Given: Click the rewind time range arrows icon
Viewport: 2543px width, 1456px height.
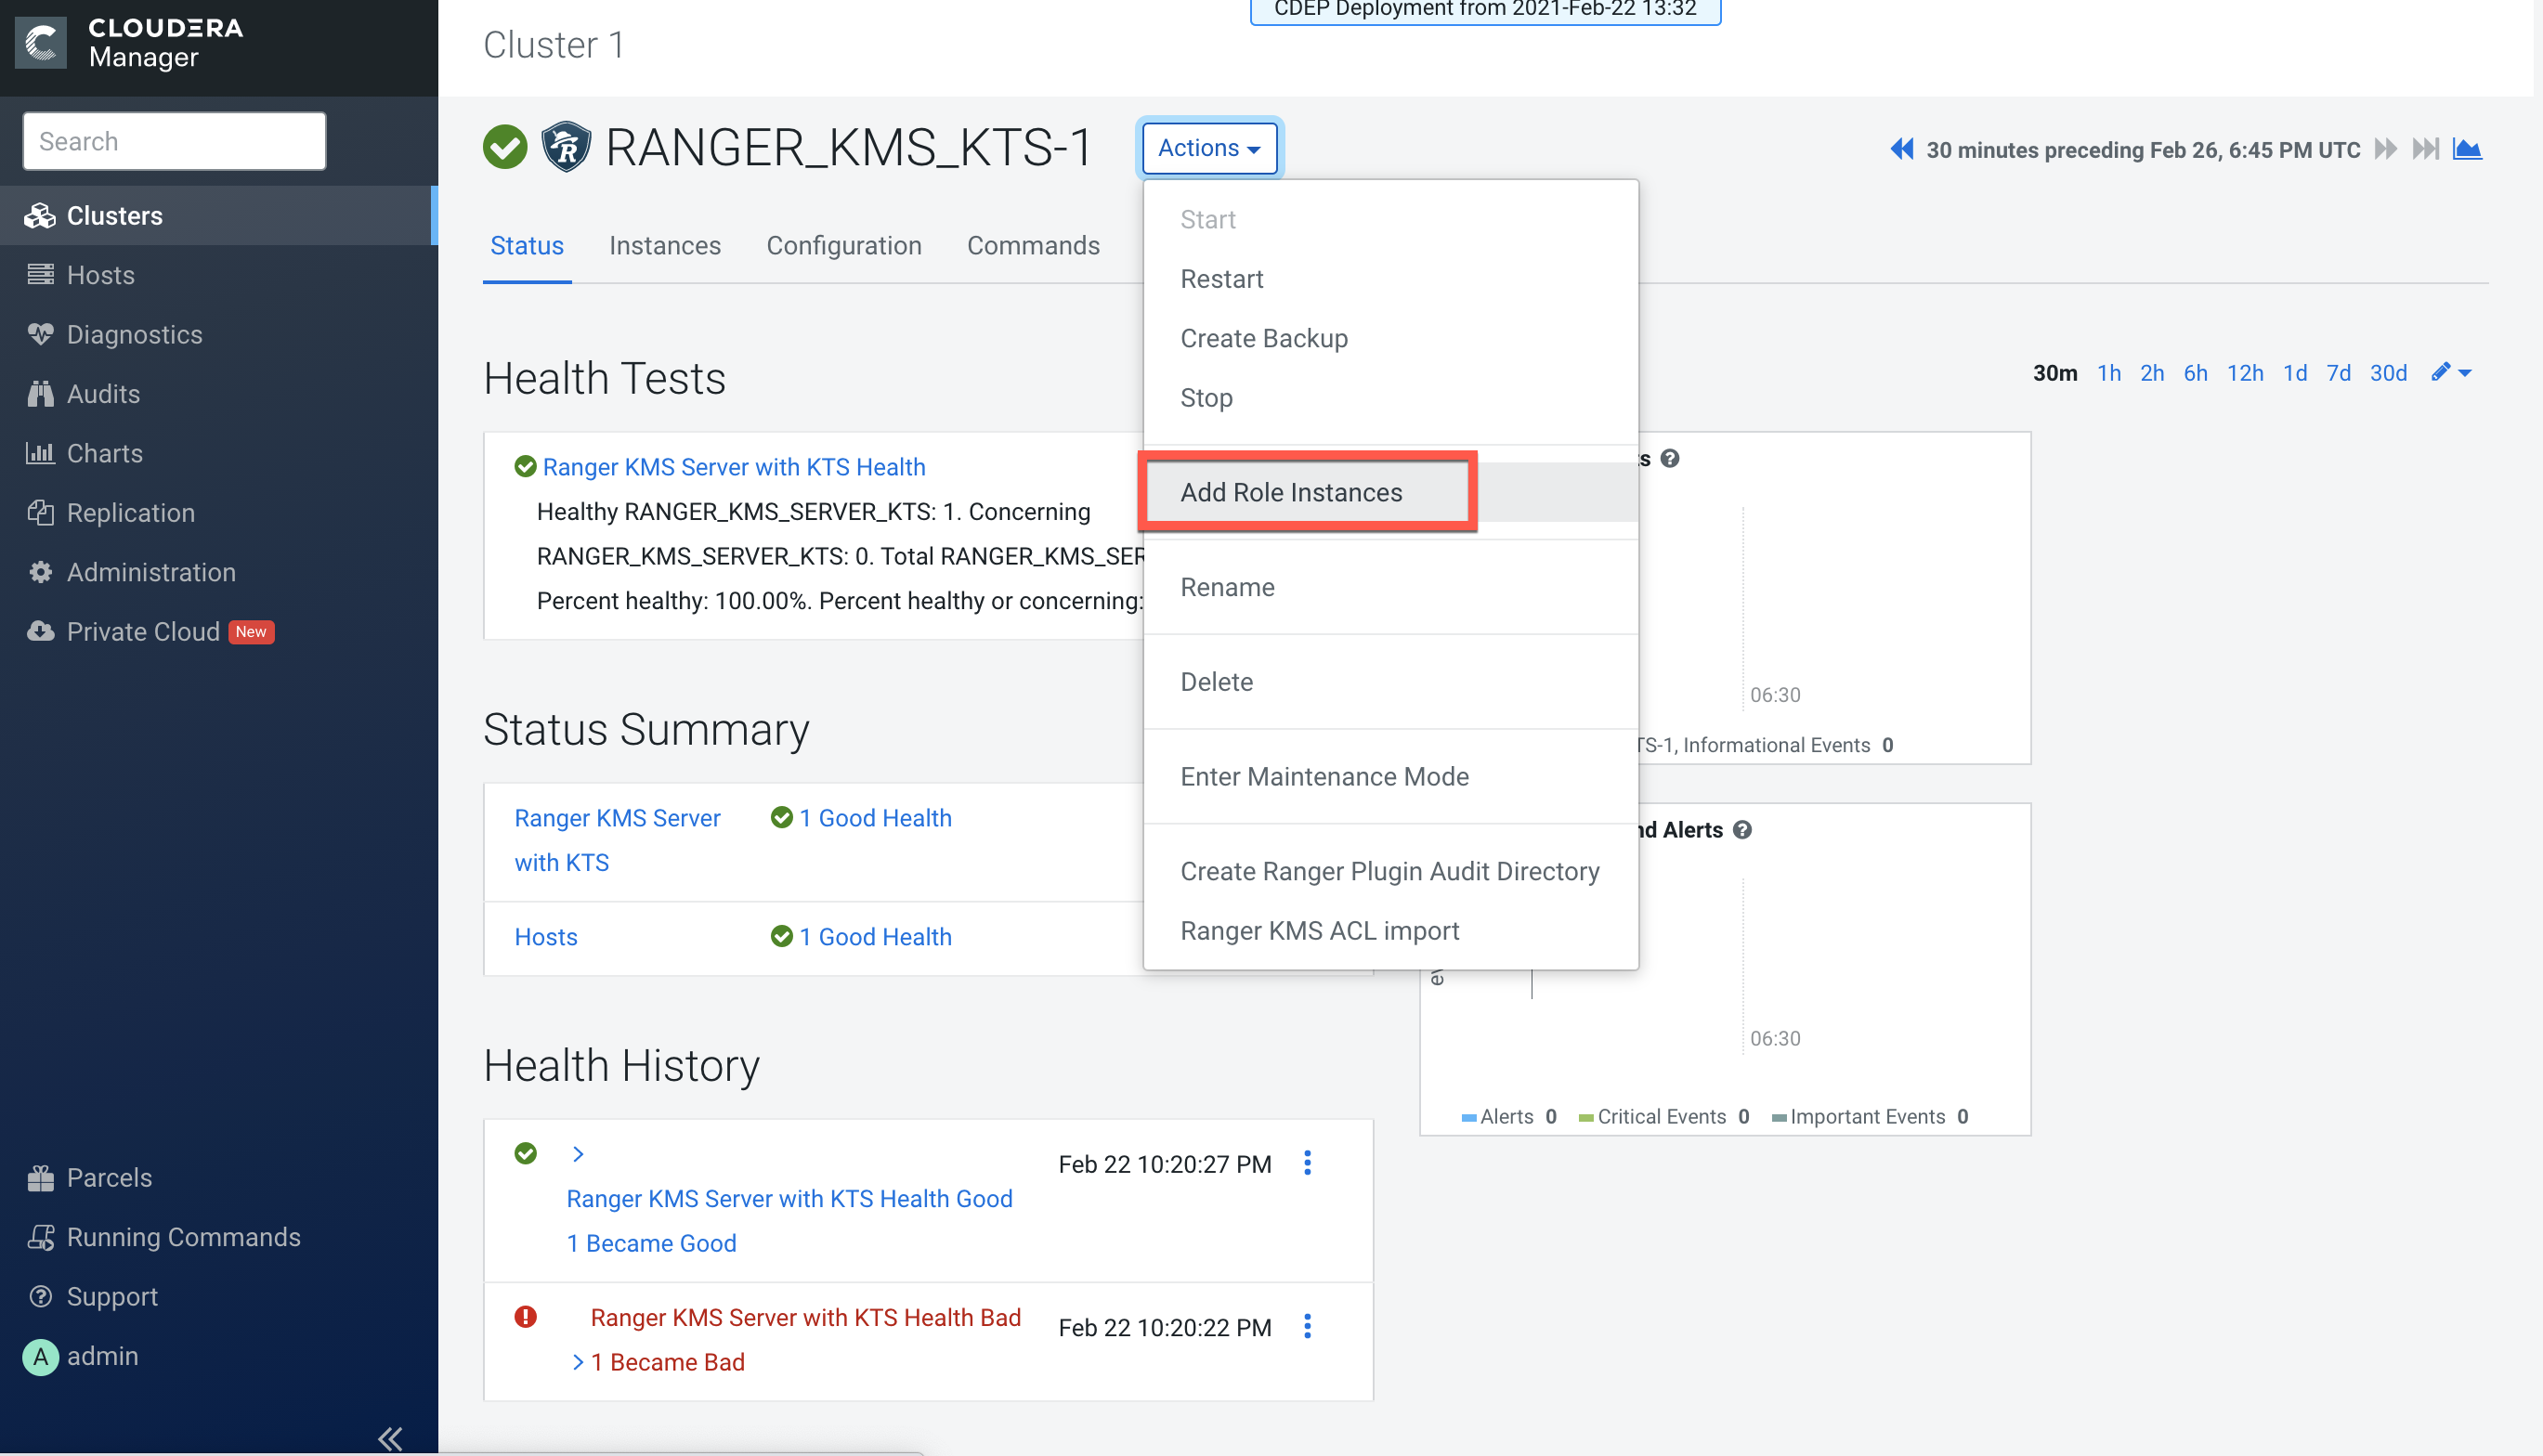Looking at the screenshot, I should point(1901,150).
